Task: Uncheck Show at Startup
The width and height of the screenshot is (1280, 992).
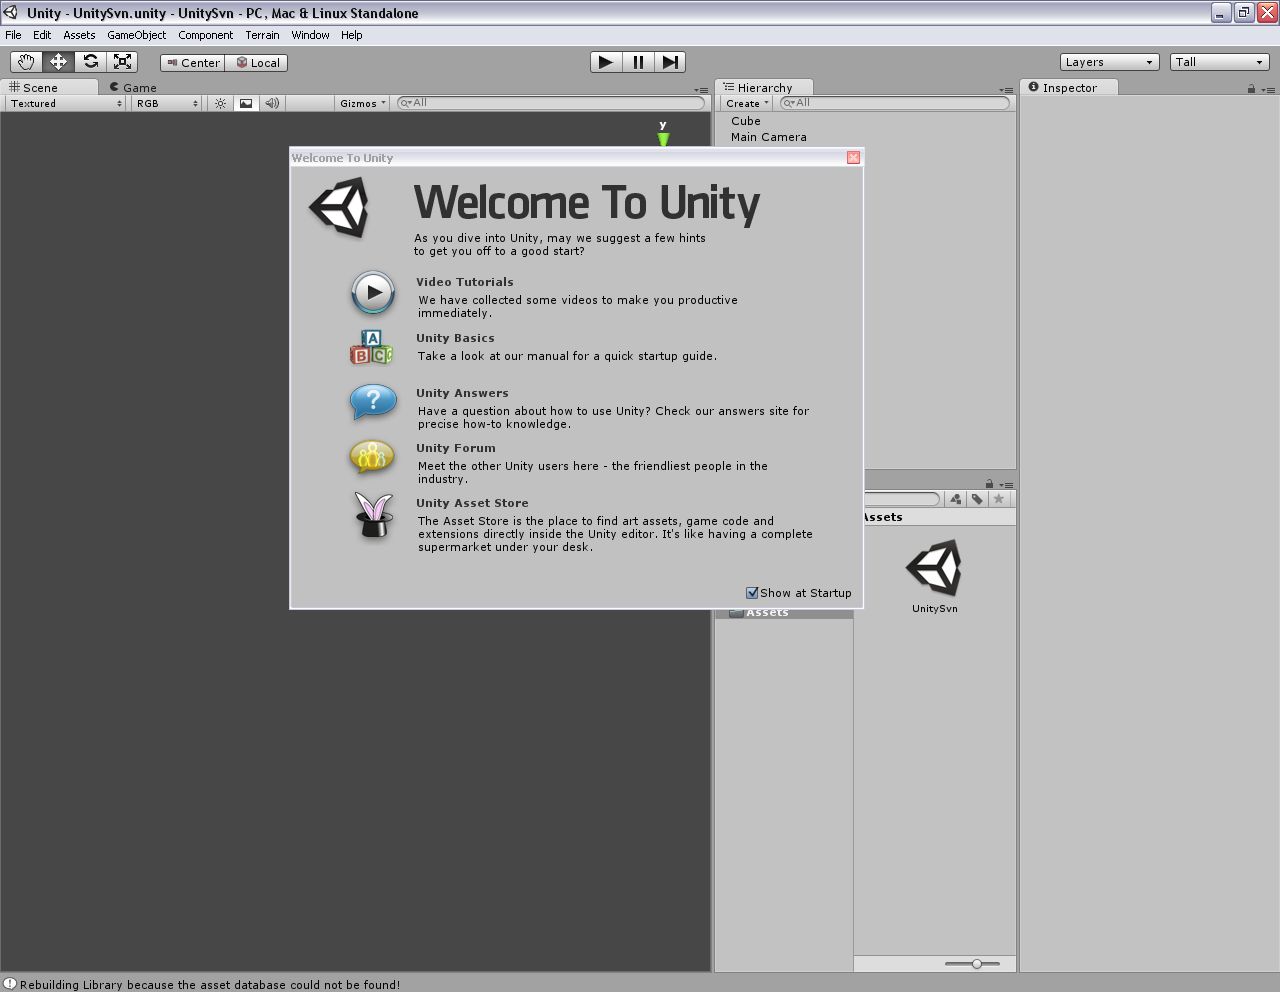Action: (752, 592)
